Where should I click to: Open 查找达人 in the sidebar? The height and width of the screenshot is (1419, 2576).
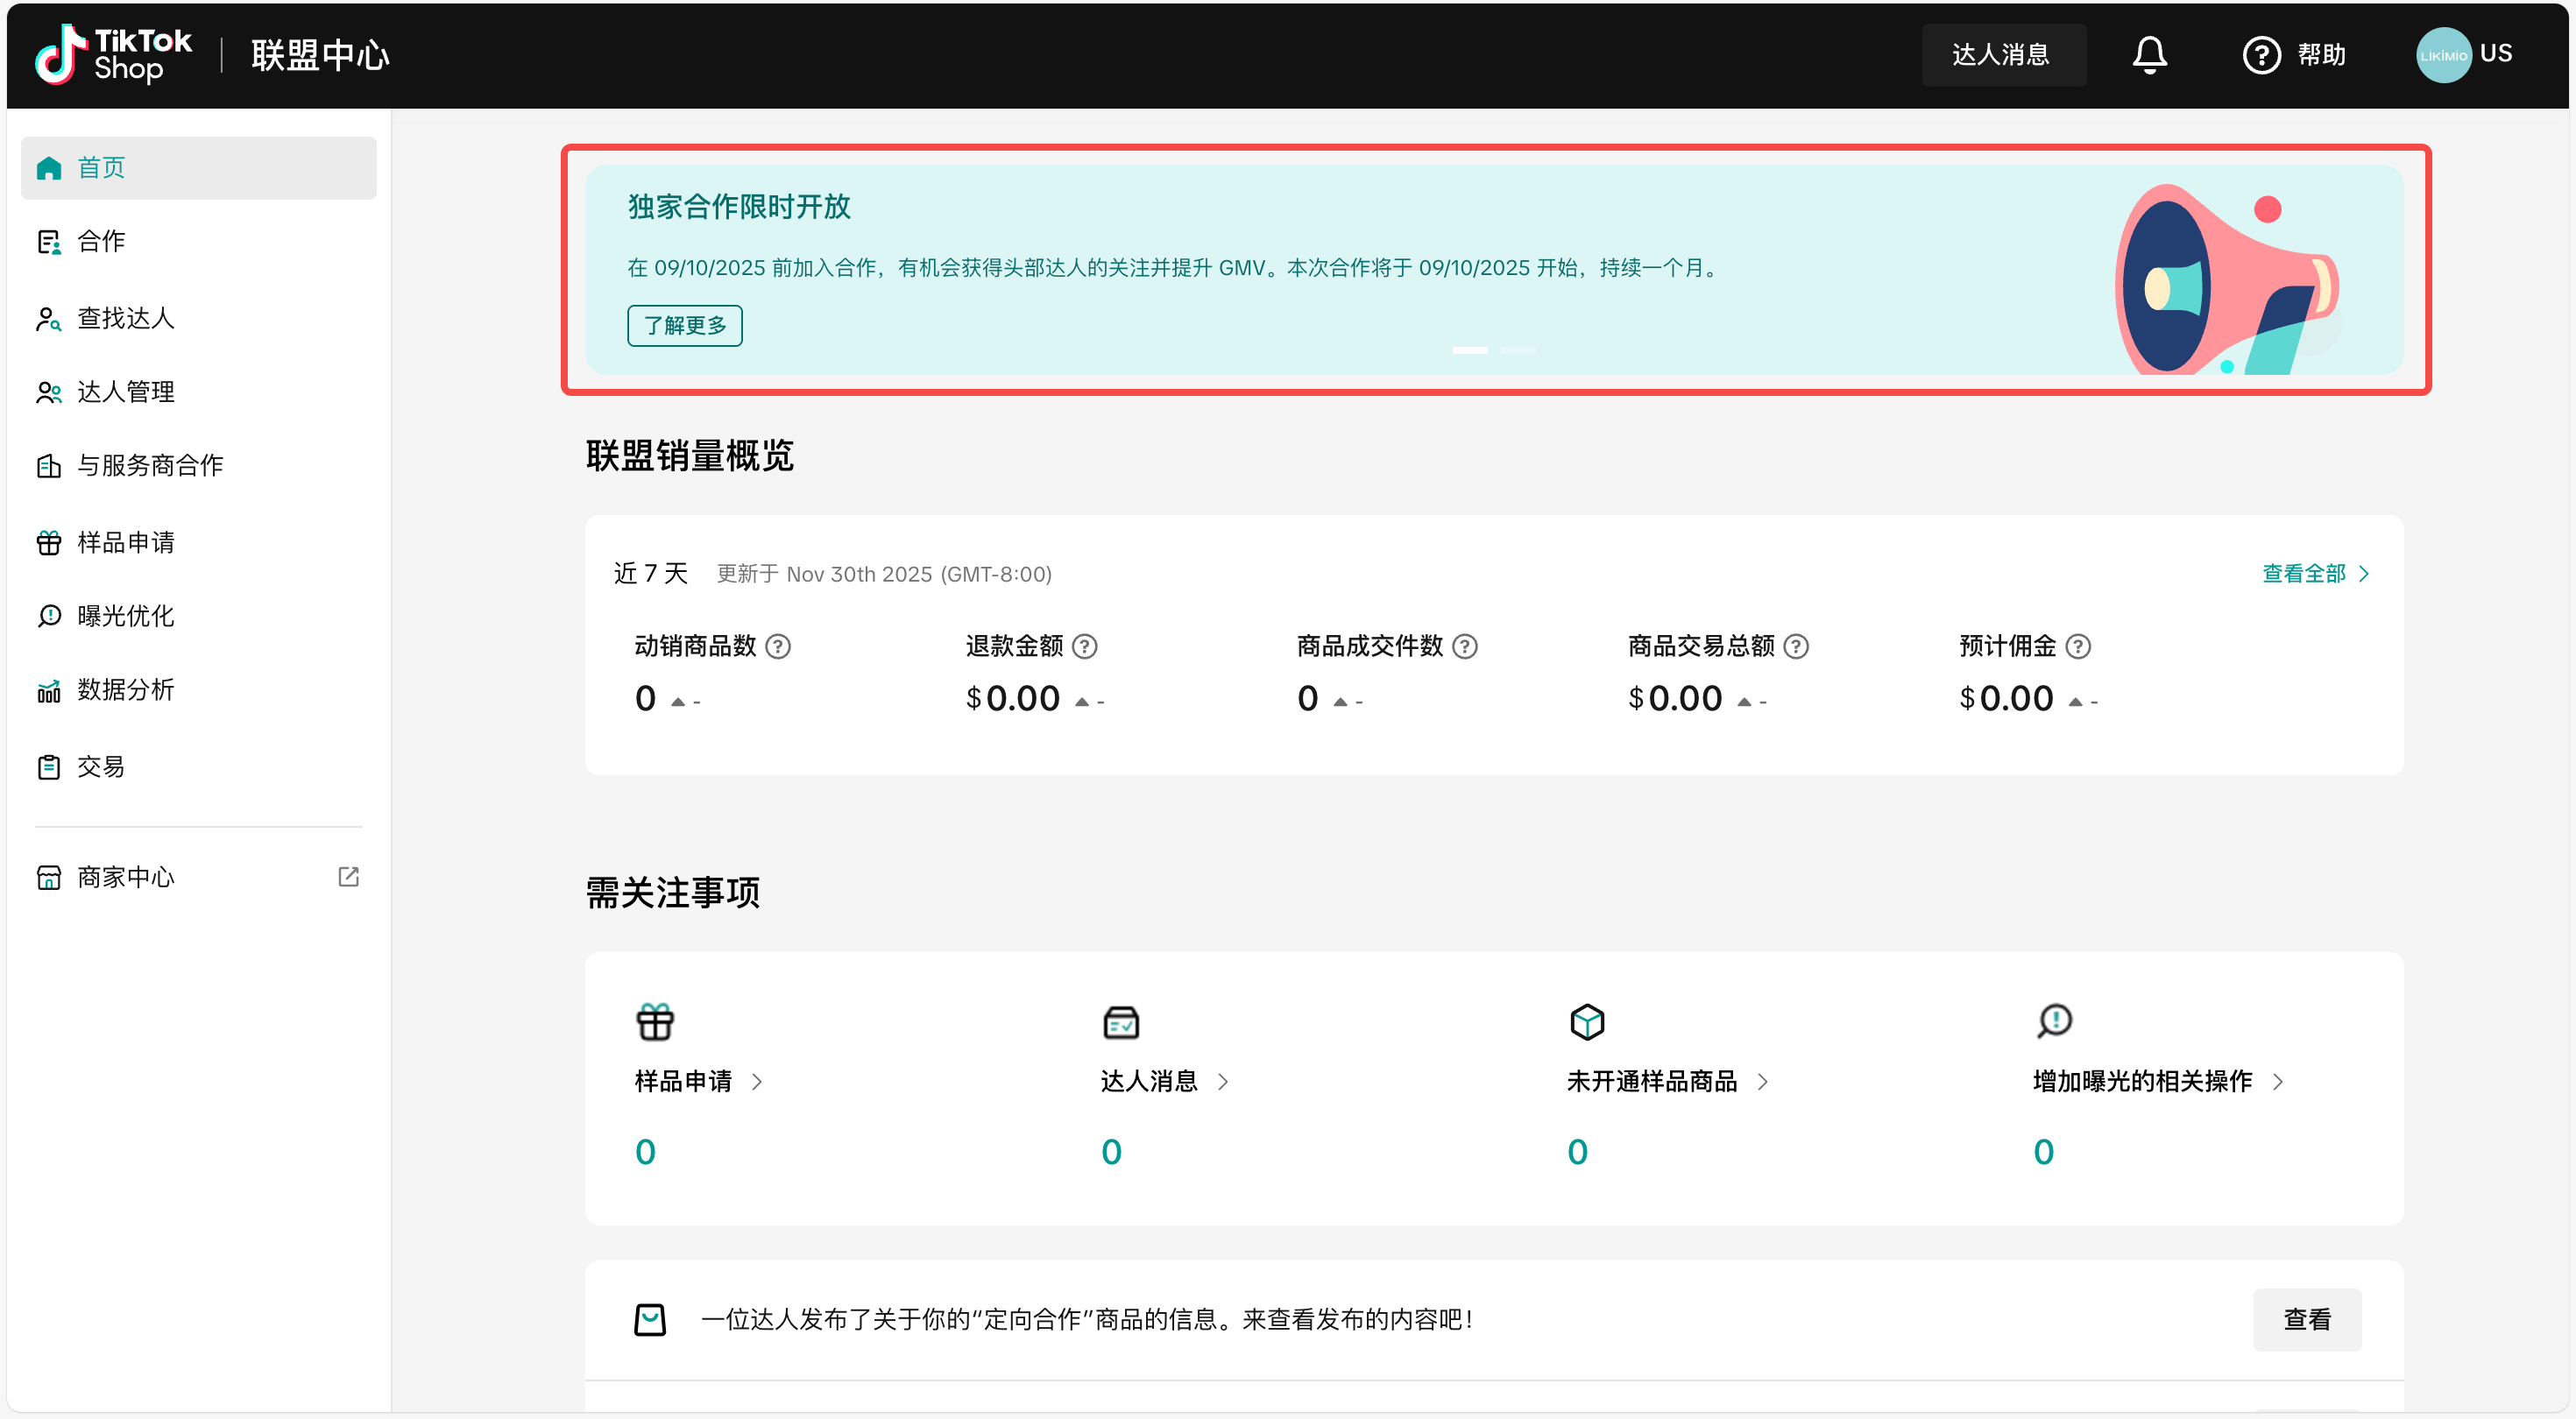pos(125,318)
